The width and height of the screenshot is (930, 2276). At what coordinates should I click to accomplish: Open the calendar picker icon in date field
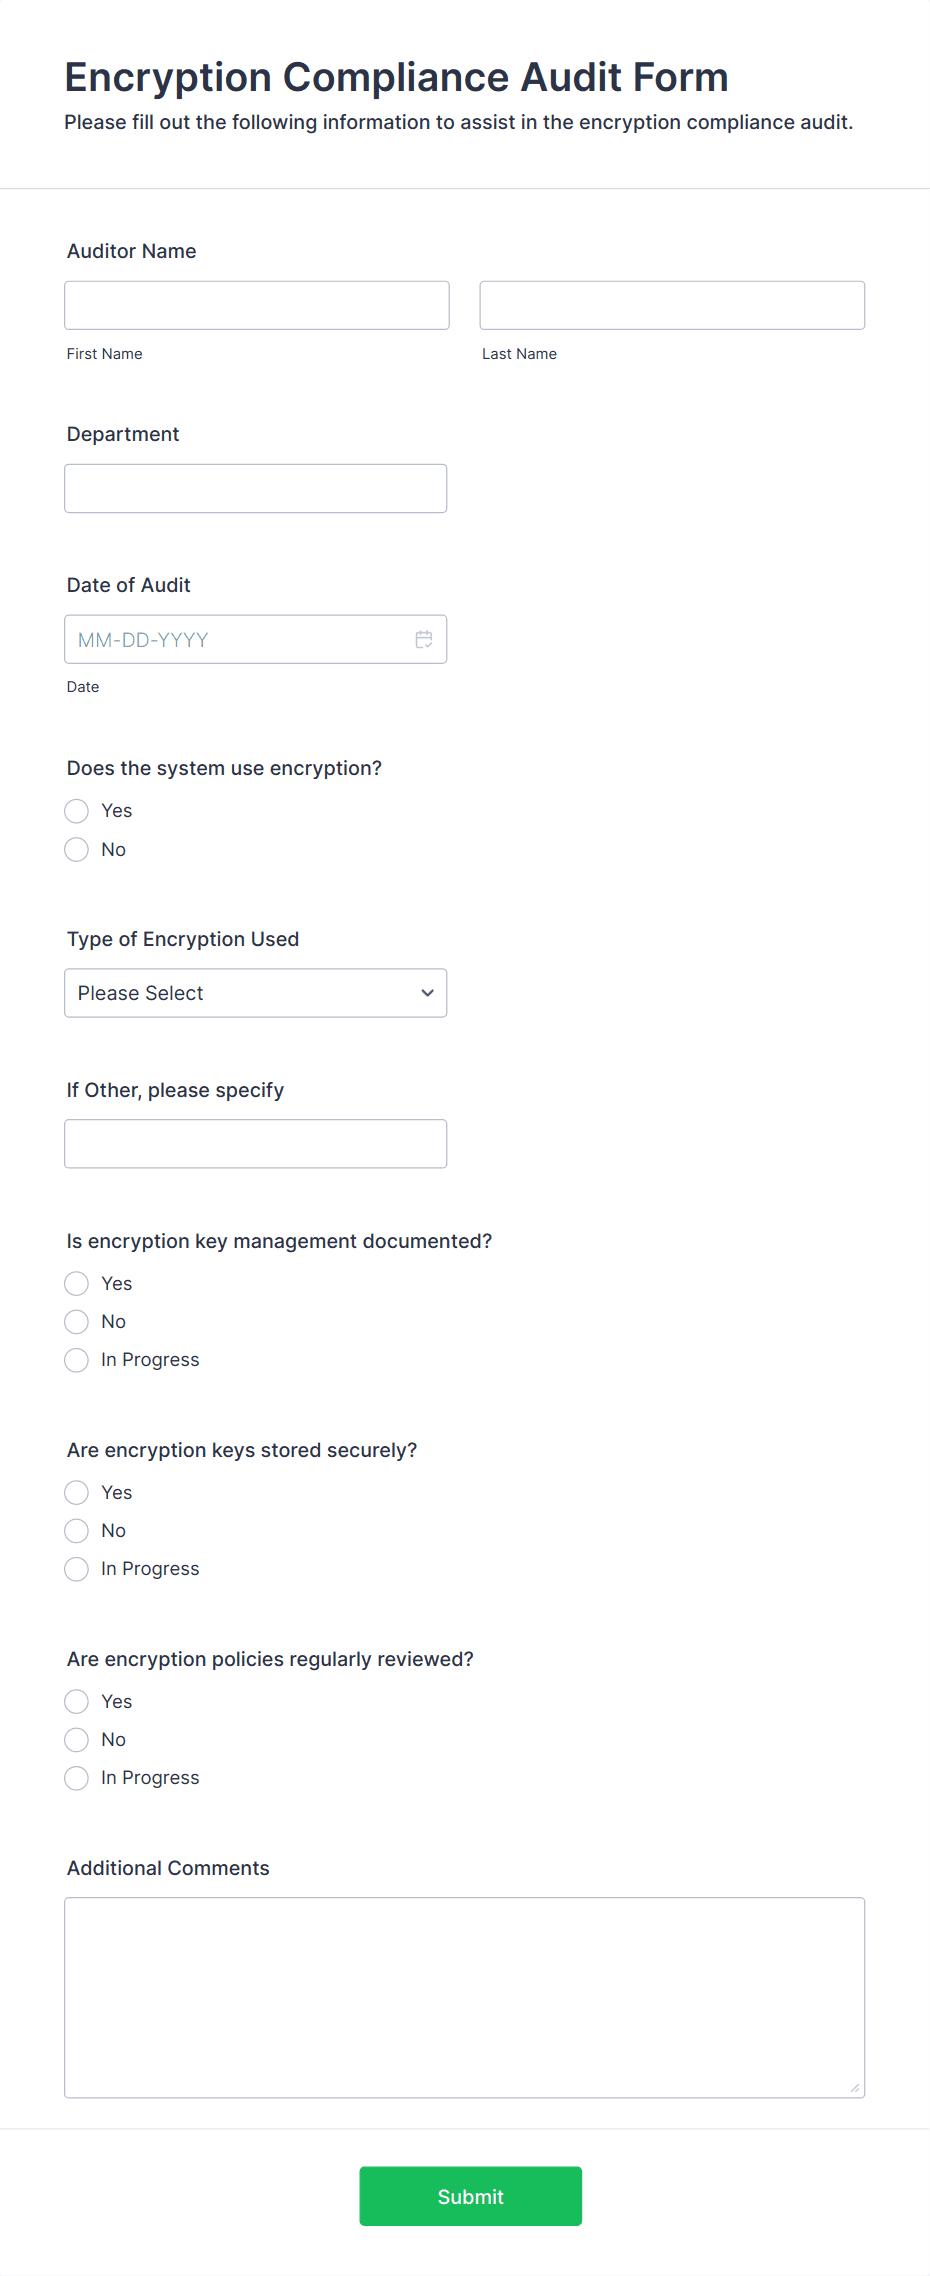[x=424, y=639]
